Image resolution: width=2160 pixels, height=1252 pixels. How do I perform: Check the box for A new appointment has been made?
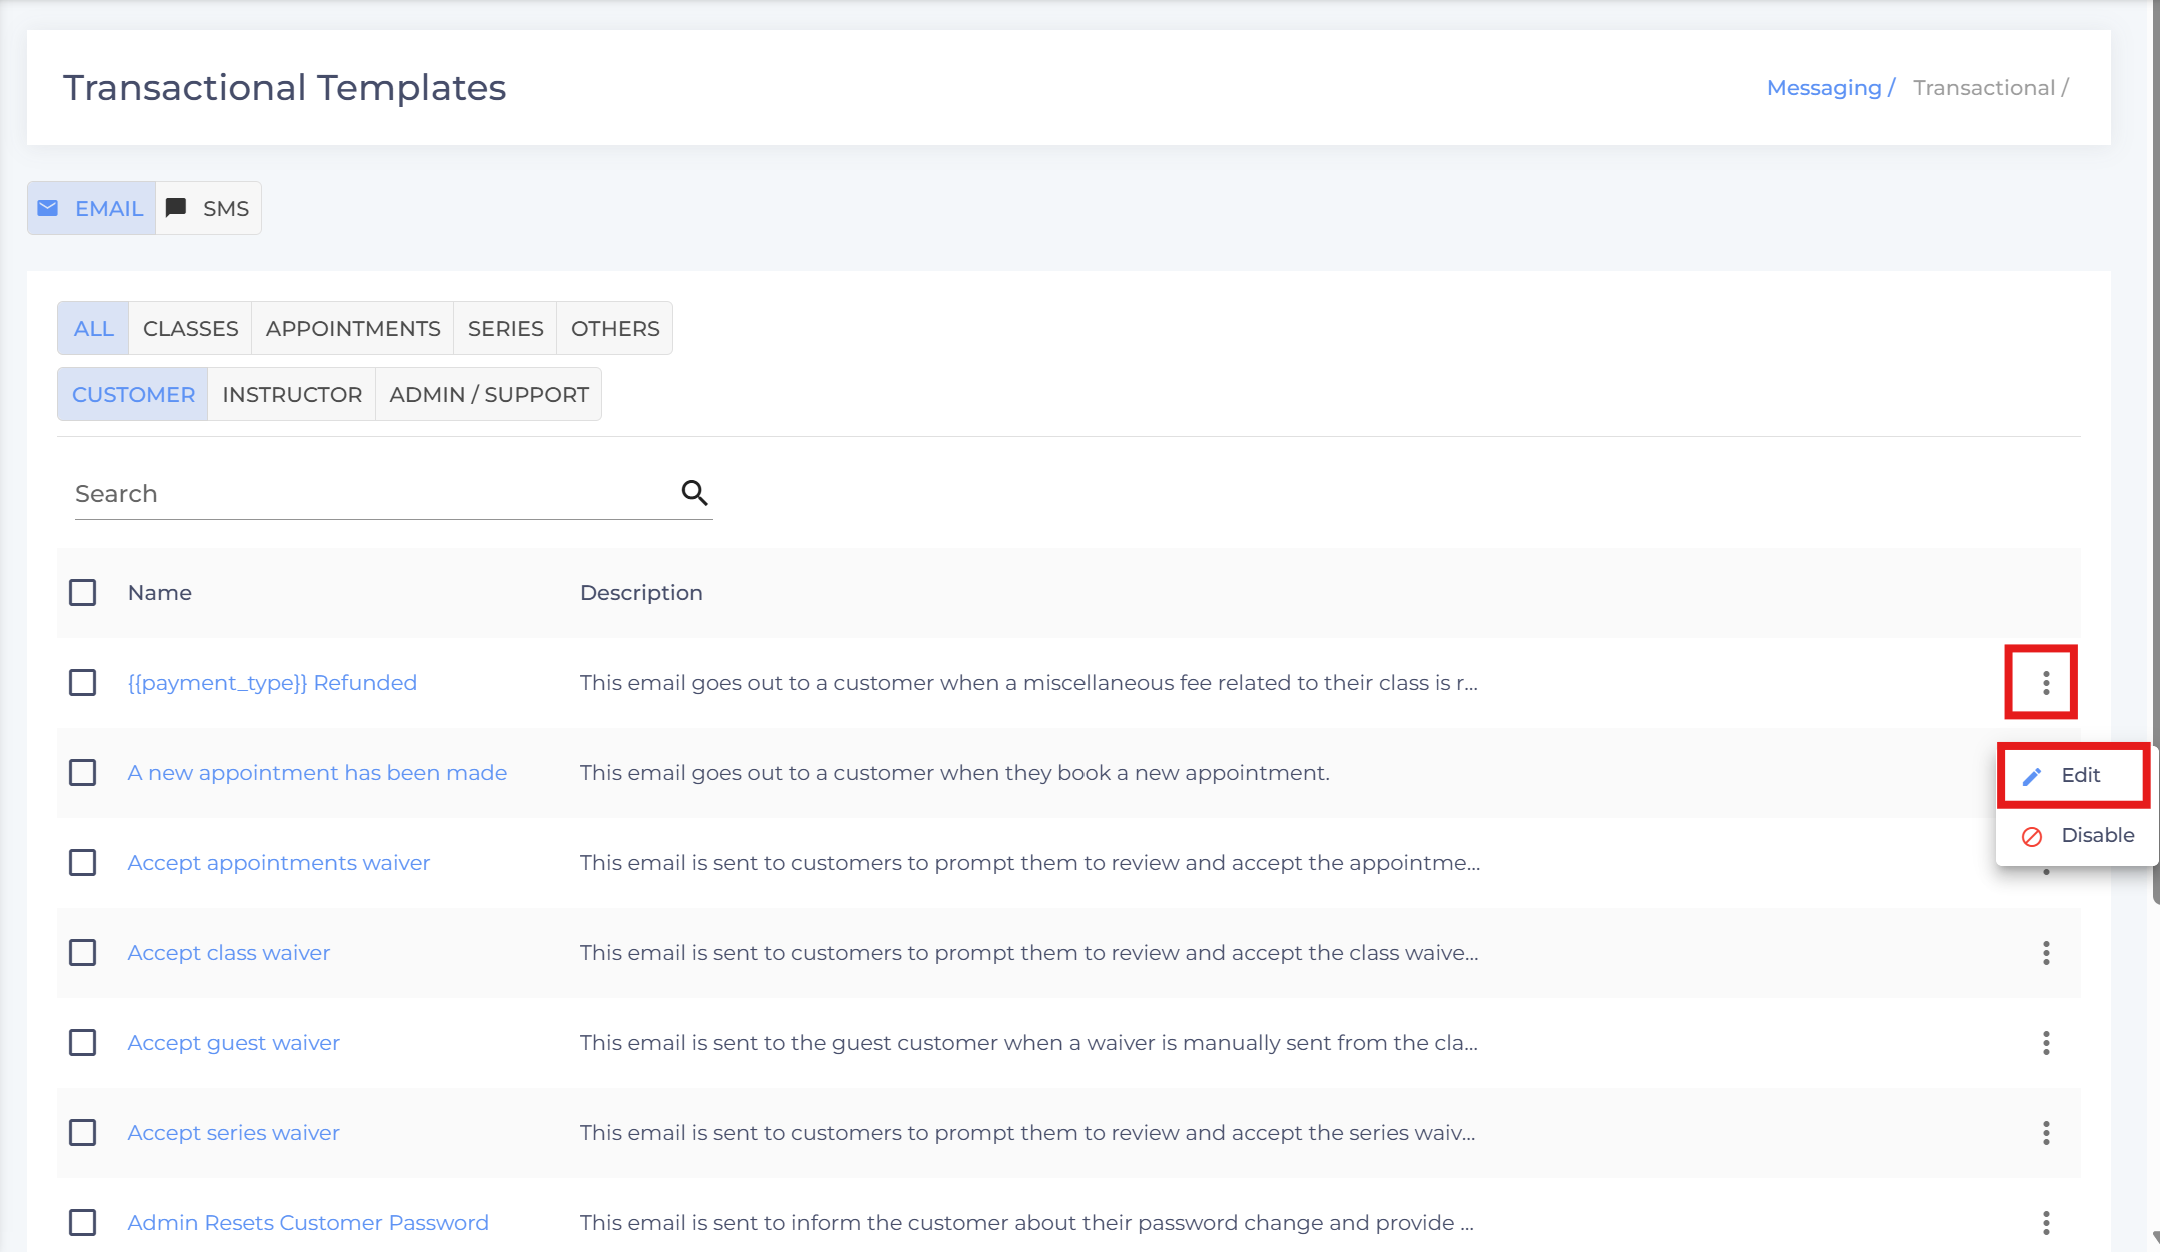83,773
